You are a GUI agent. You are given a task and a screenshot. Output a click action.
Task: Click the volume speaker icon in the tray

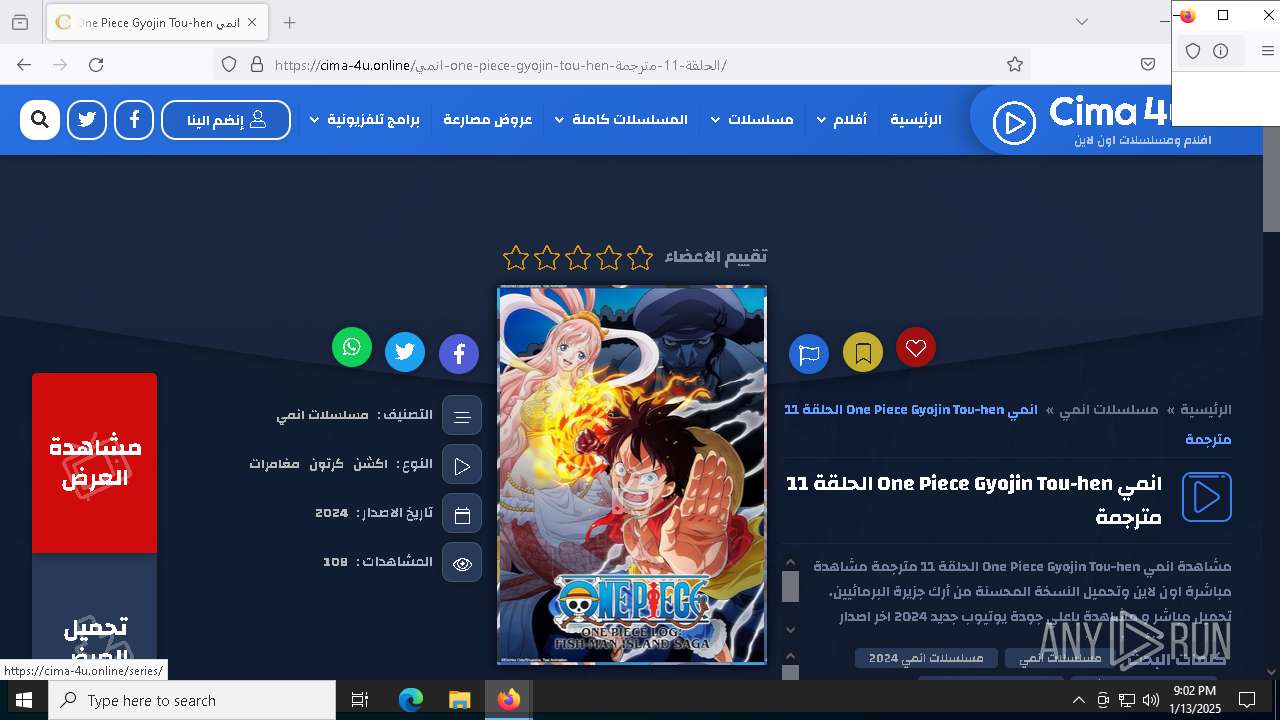(1150, 700)
